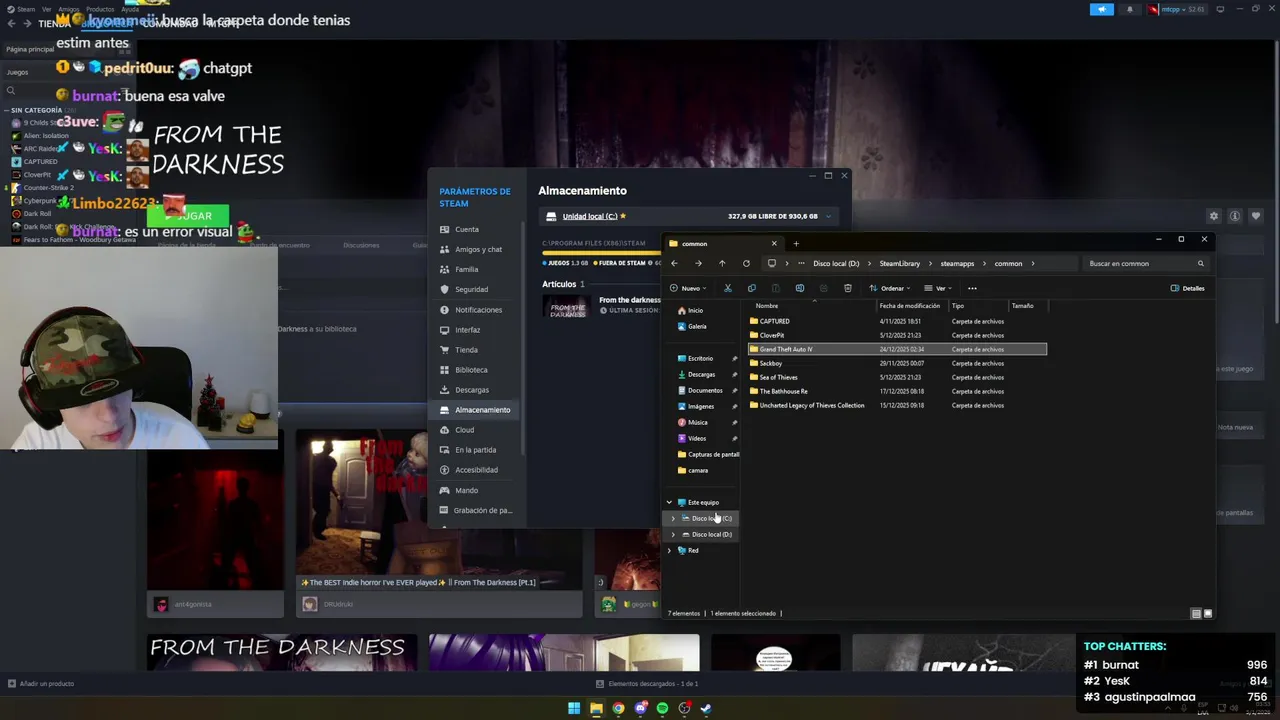Expand the Red network tree node
The height and width of the screenshot is (720, 1280).
(670, 550)
